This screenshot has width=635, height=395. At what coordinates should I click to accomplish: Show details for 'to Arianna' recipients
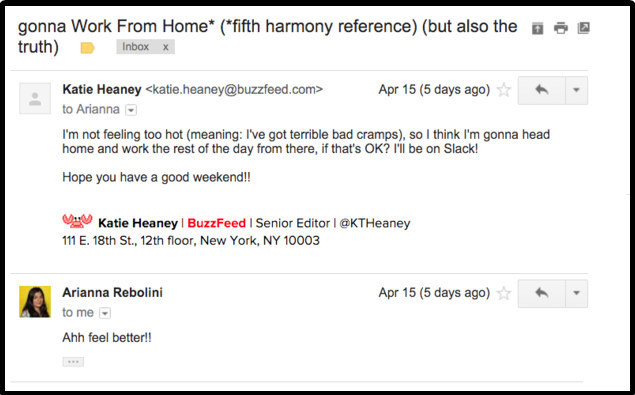pos(131,110)
